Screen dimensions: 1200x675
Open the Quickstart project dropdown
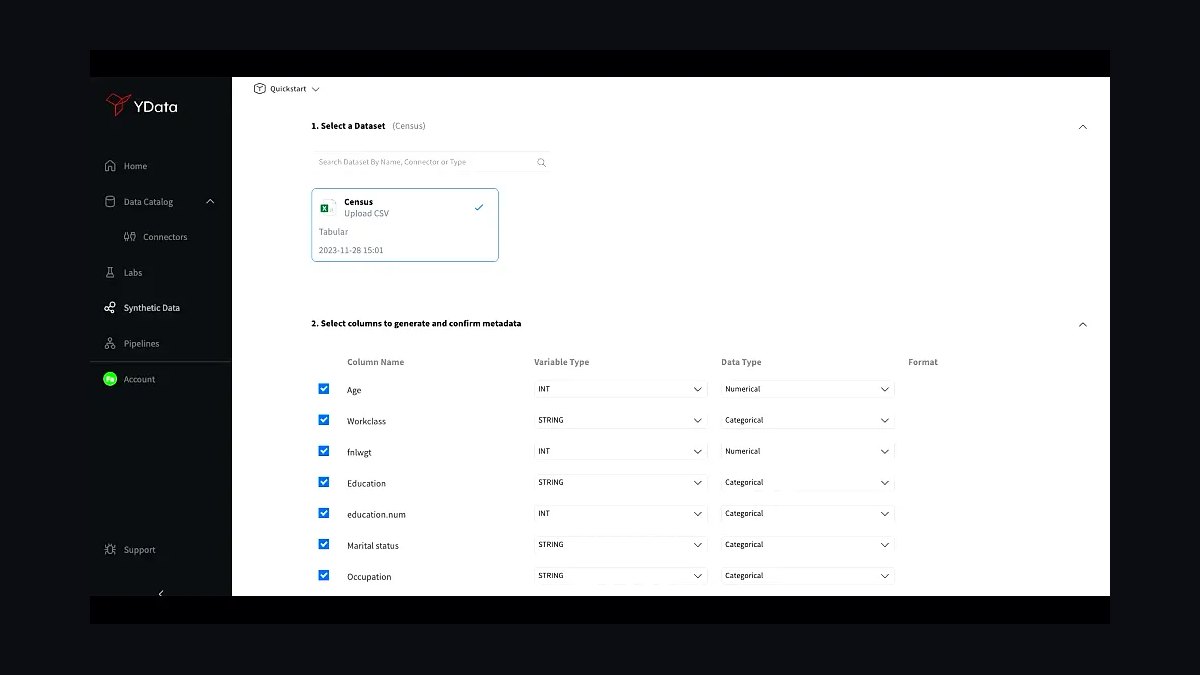click(x=287, y=89)
